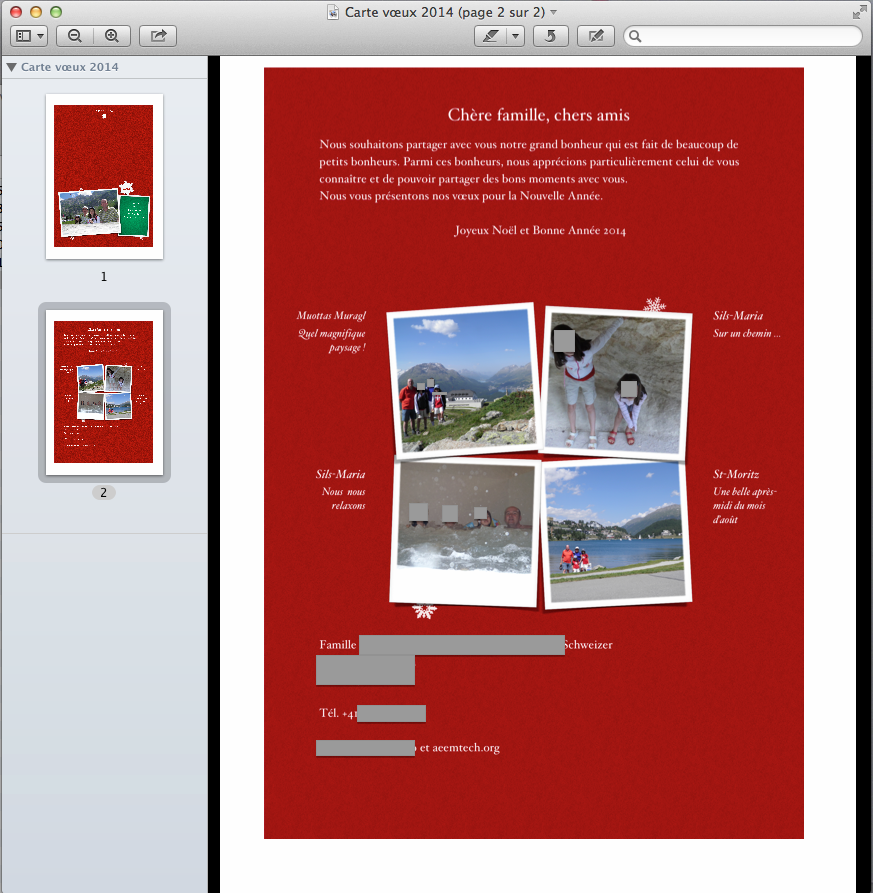Show the edit markup toolbar
The height and width of the screenshot is (893, 873).
[x=596, y=36]
